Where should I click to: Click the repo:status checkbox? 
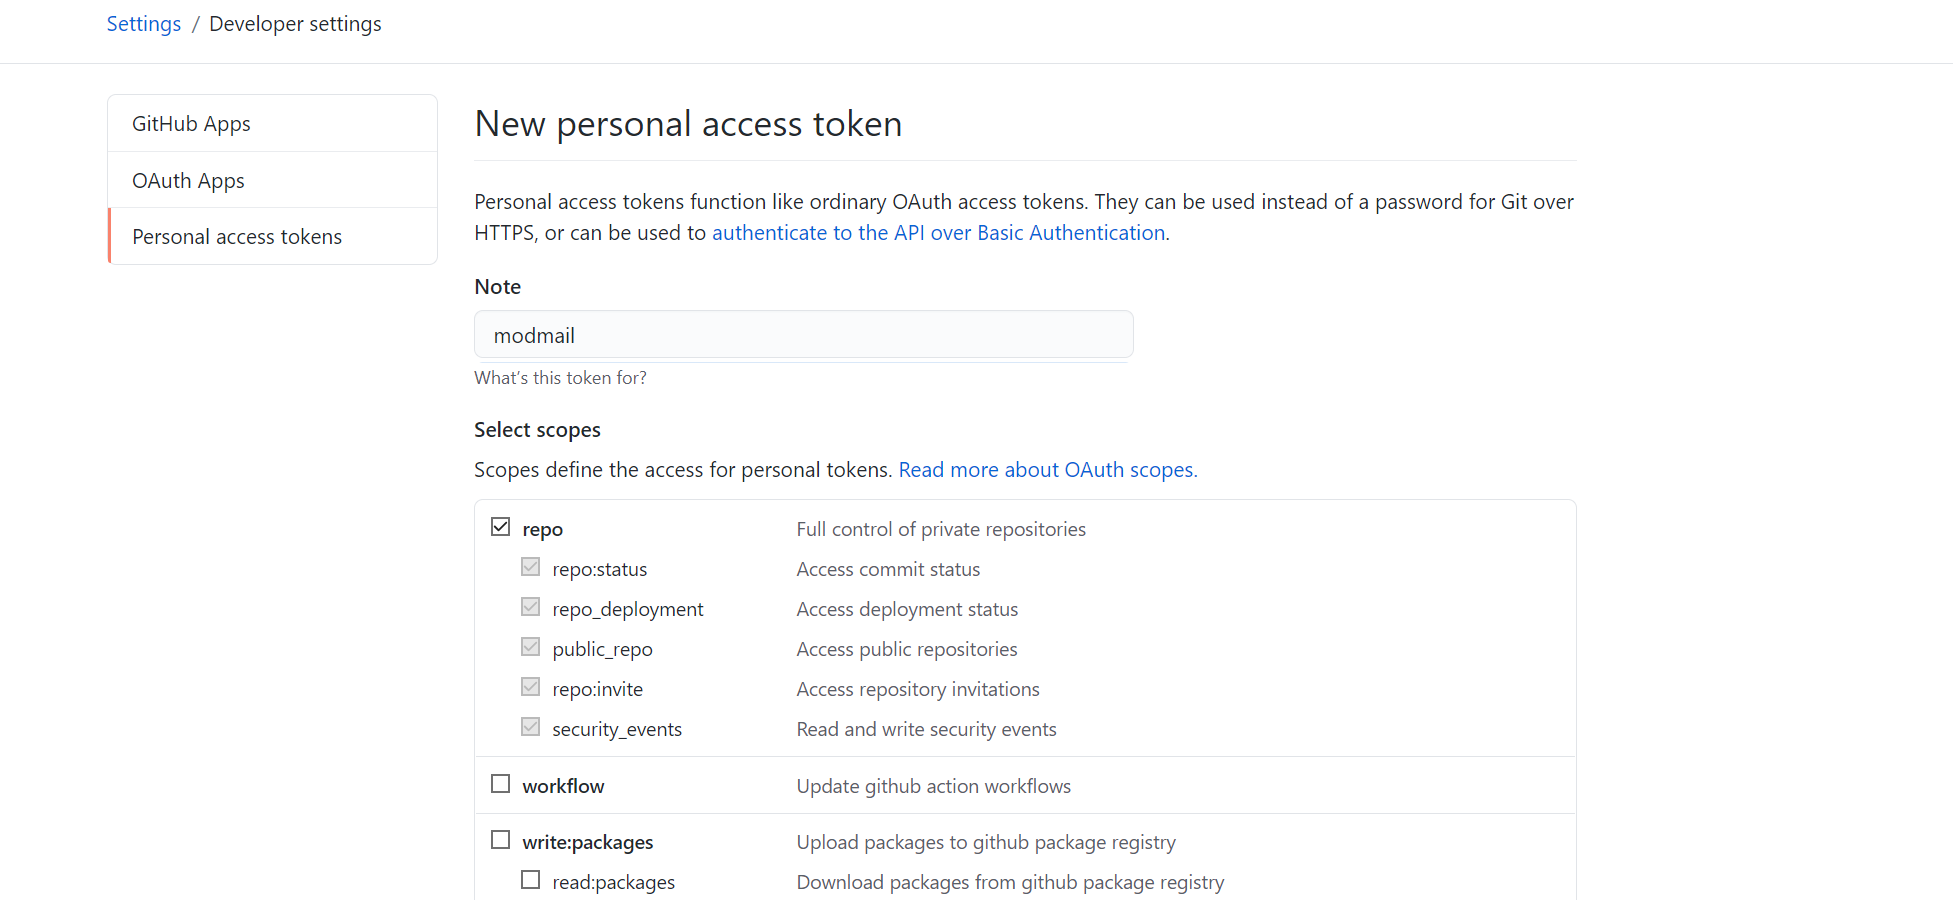(531, 567)
